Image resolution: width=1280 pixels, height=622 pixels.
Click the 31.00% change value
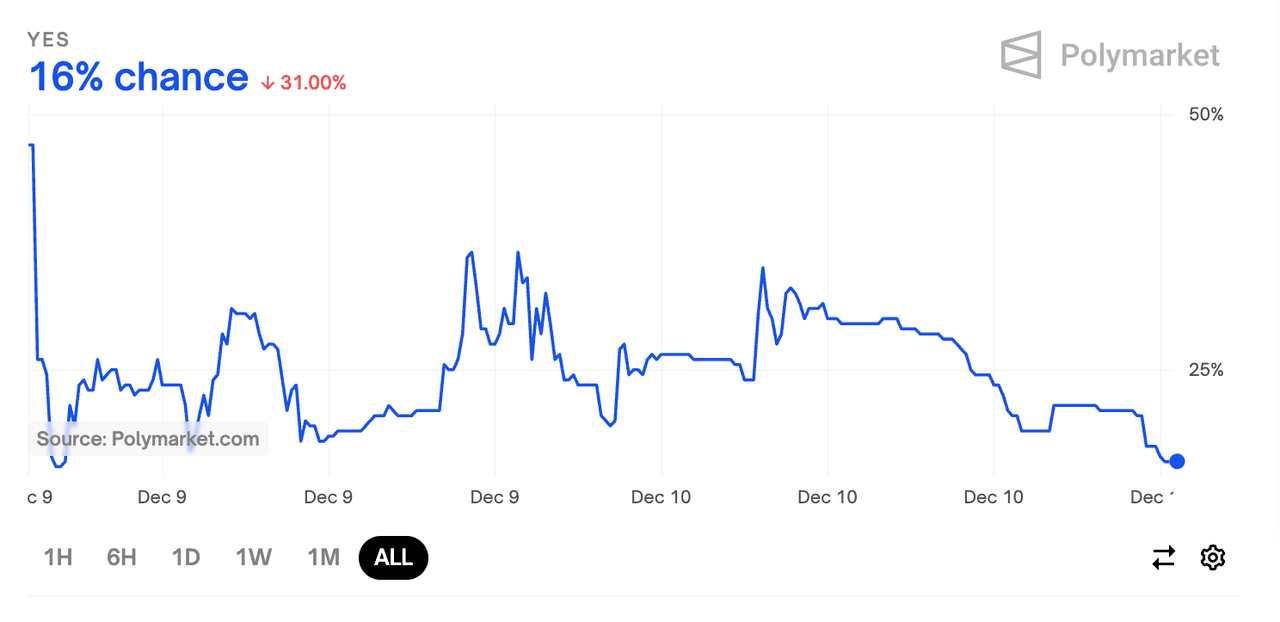point(313,83)
